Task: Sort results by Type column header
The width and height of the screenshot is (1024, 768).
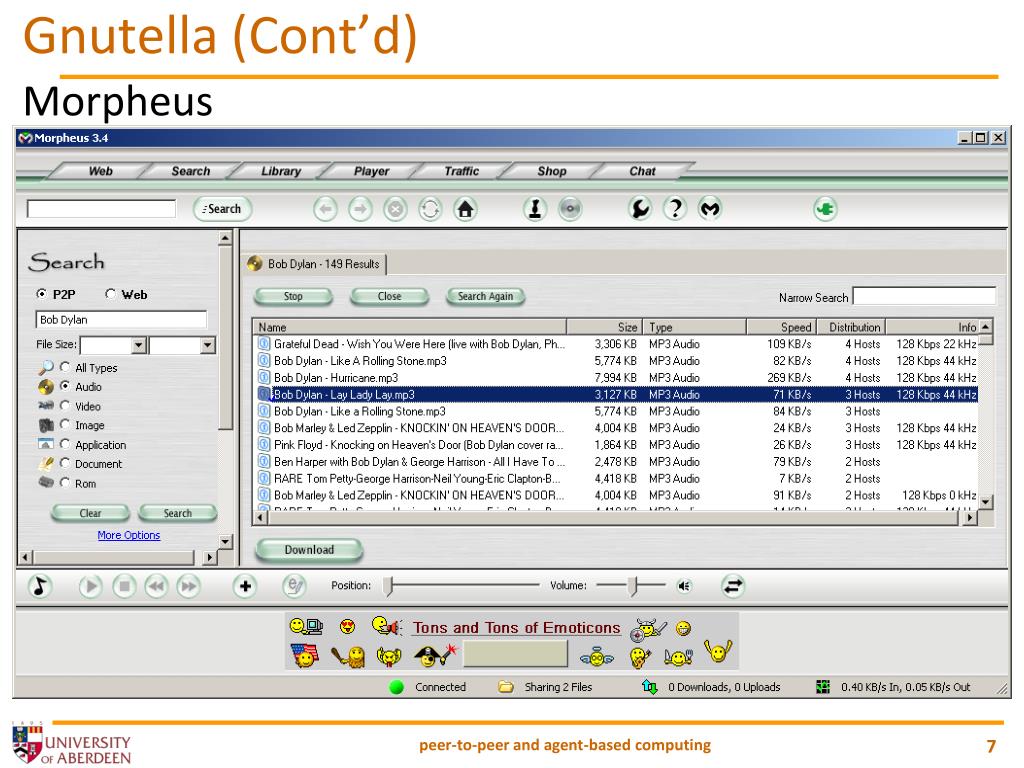Action: point(695,327)
